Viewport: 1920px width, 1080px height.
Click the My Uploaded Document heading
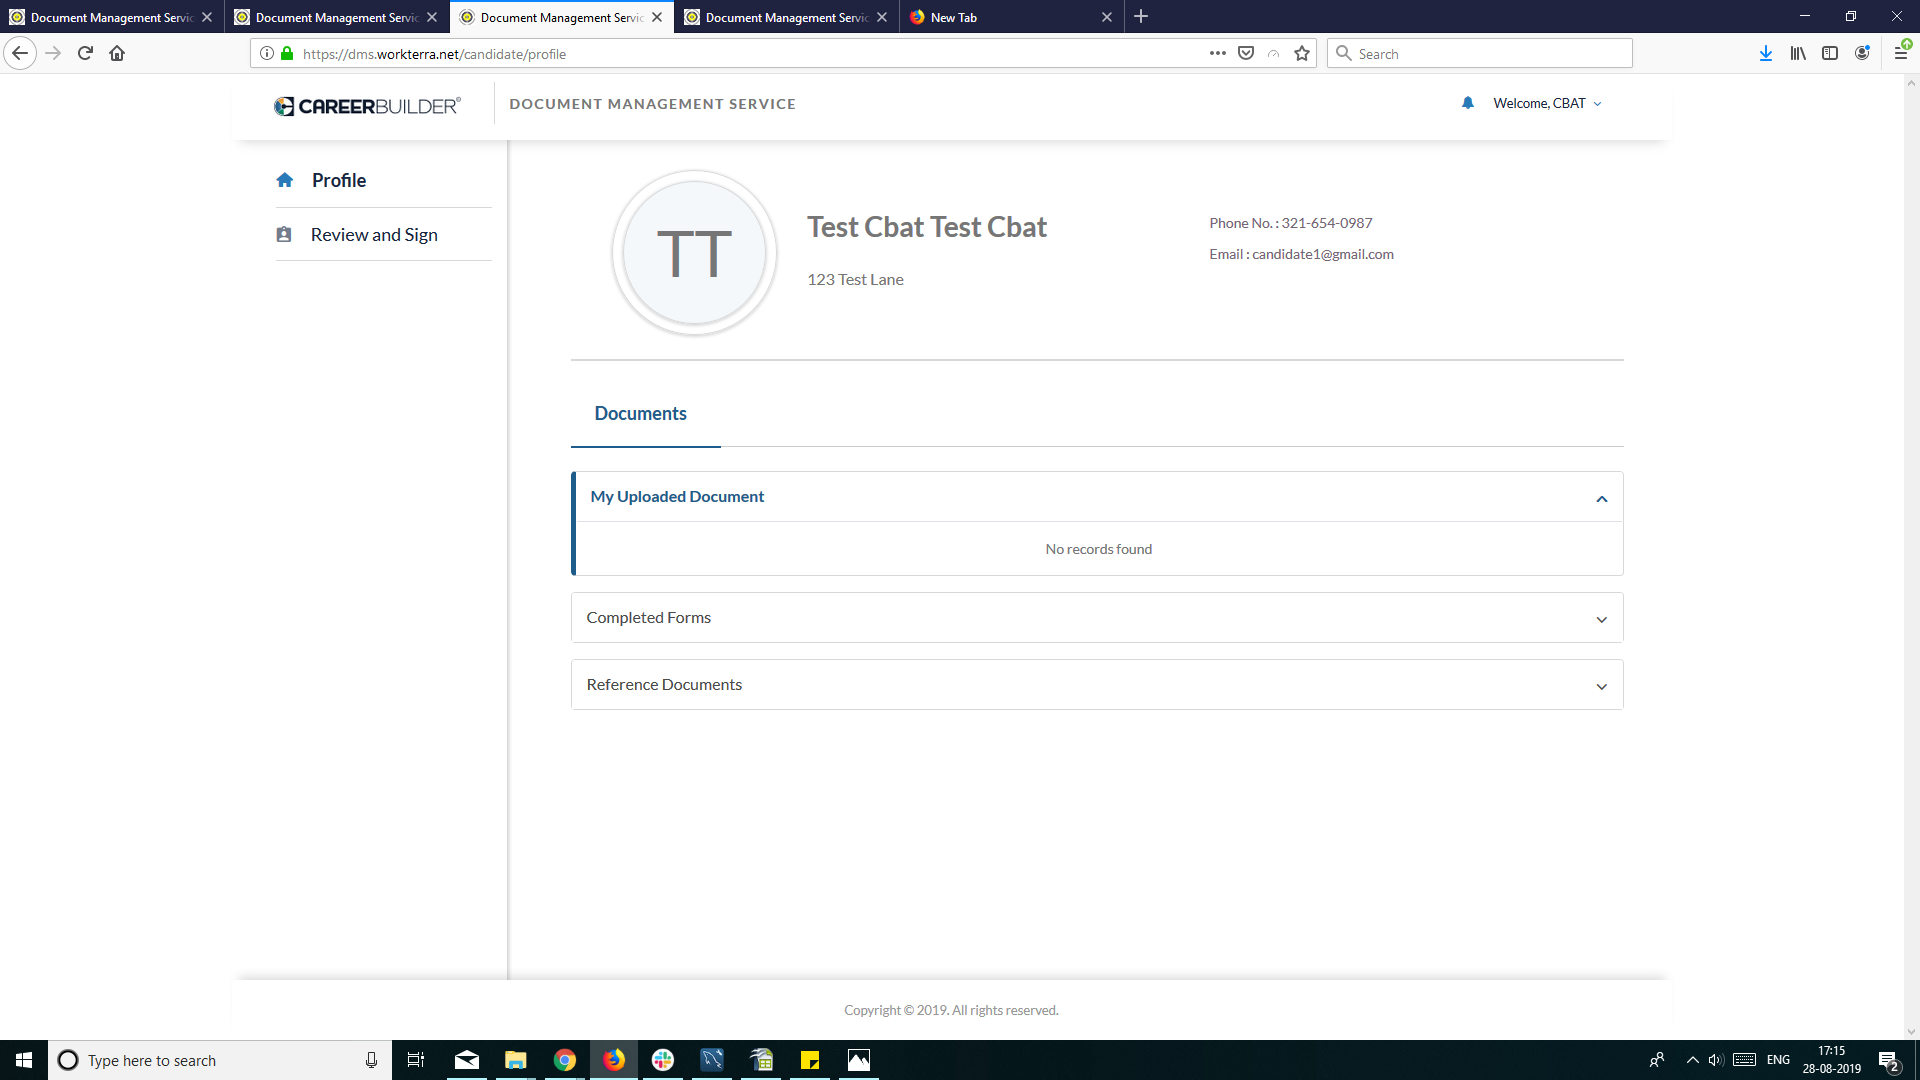tap(677, 496)
